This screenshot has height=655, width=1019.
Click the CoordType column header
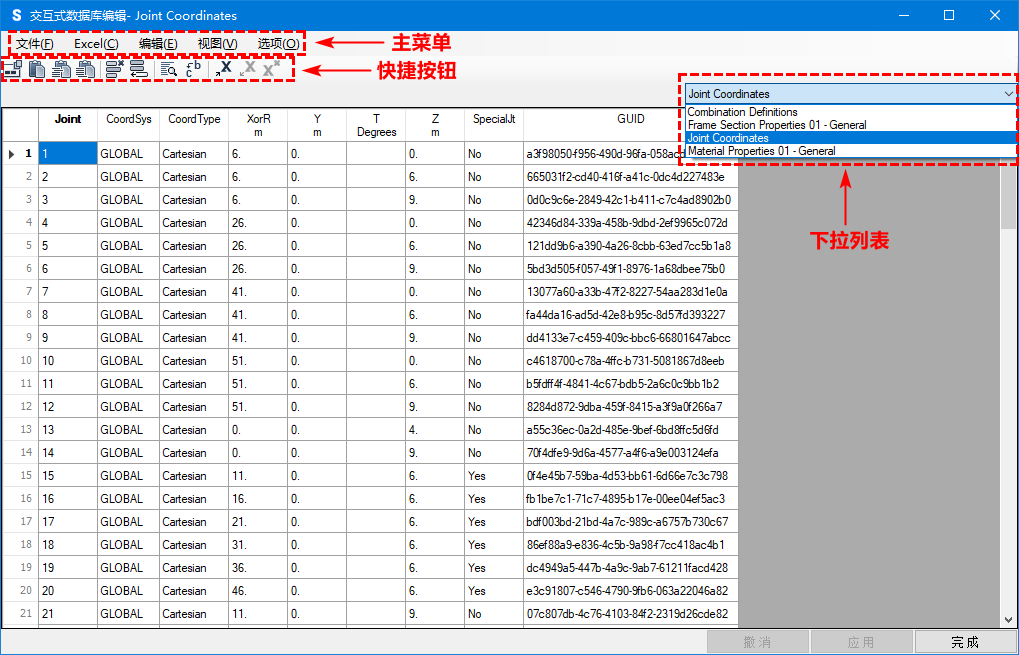[194, 119]
